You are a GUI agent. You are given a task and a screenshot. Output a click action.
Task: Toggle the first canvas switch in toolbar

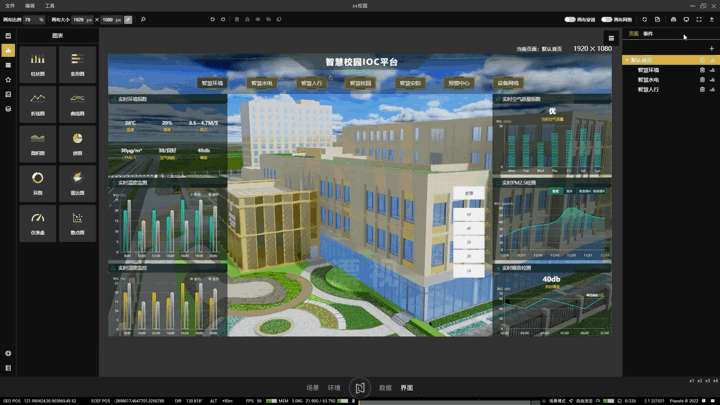[570, 19]
